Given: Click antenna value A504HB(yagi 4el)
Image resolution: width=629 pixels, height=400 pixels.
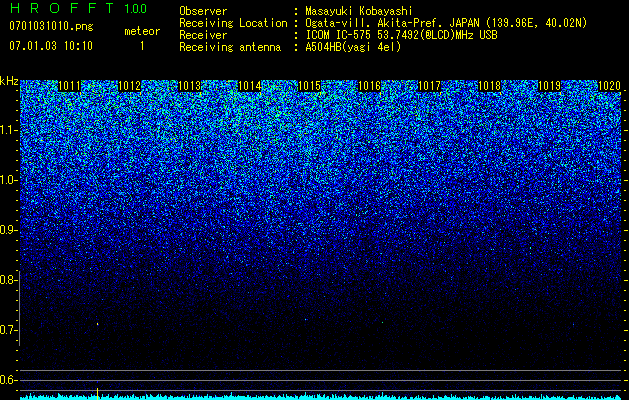Looking at the screenshot, I should point(353,47).
